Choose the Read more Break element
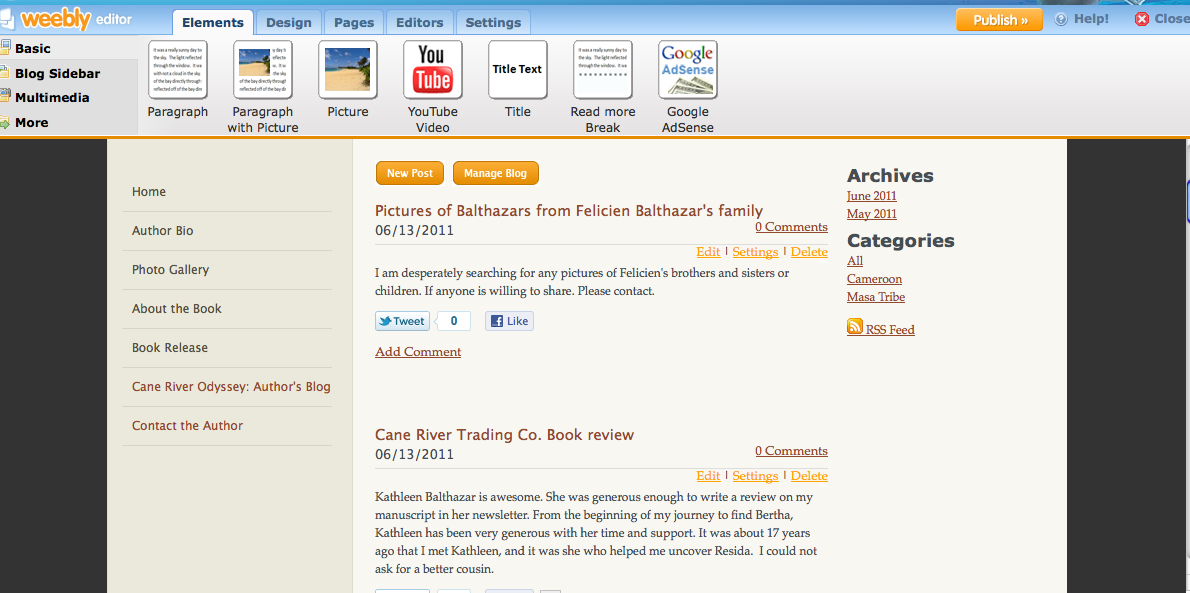The image size is (1190, 593). click(602, 70)
